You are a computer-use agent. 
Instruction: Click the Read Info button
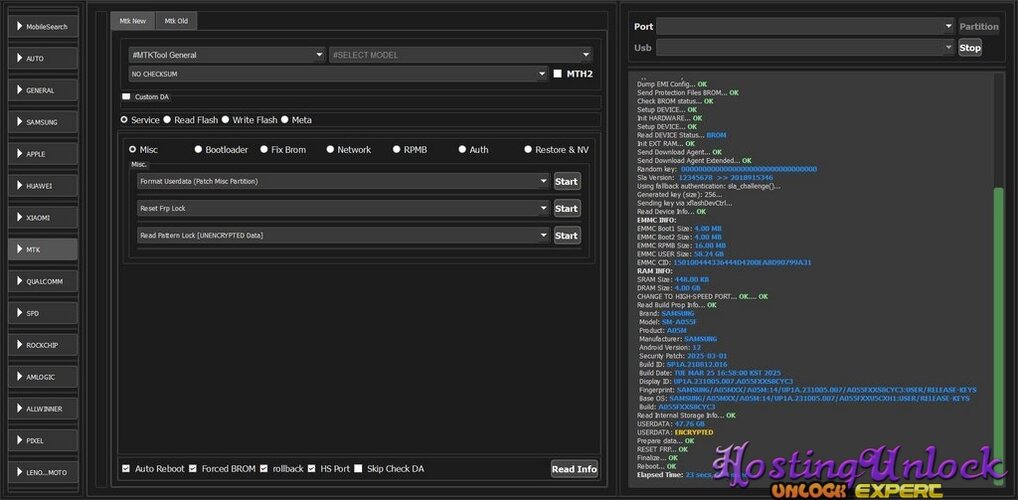(x=574, y=469)
